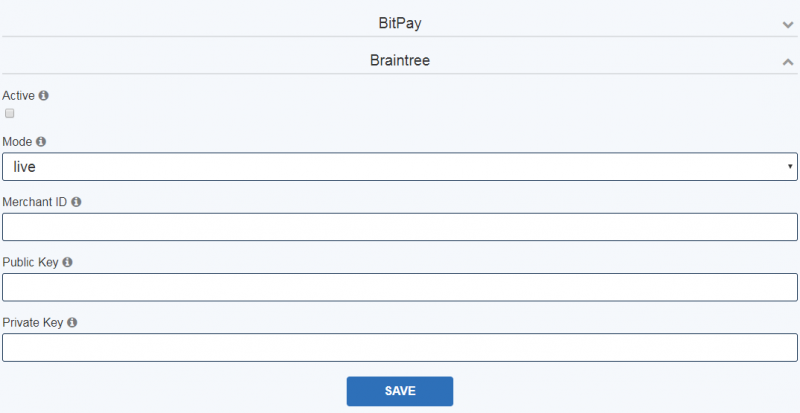Select the Braintree accordion header
The width and height of the screenshot is (800, 413).
tap(400, 60)
